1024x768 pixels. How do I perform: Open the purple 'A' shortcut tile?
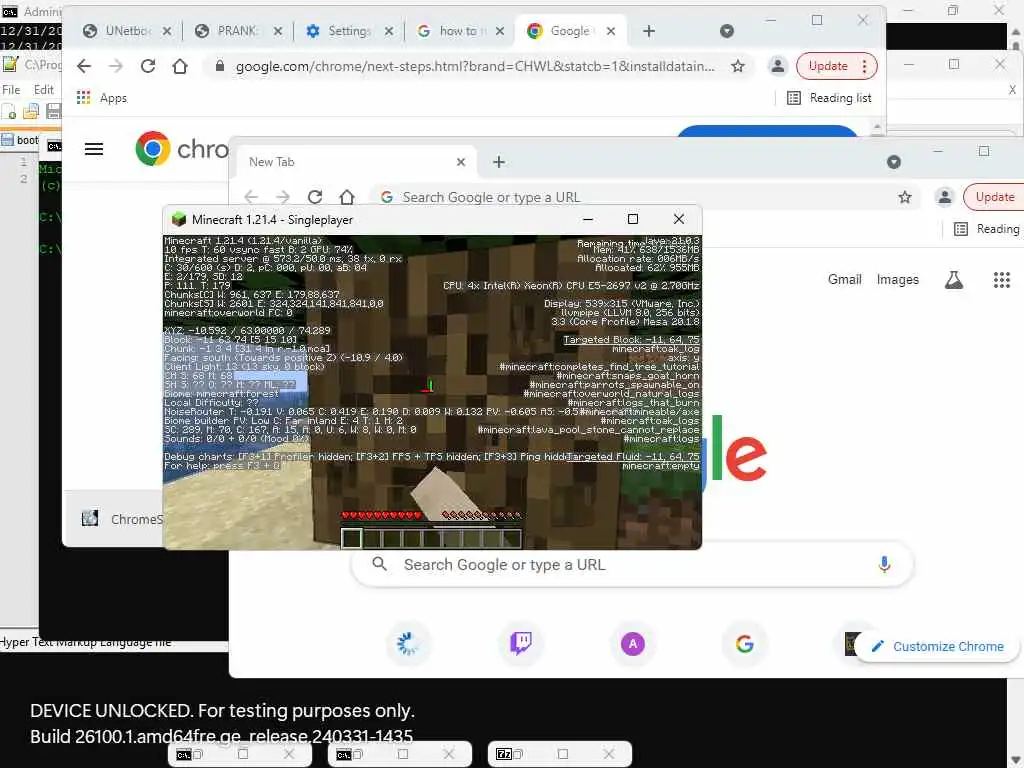(x=633, y=644)
